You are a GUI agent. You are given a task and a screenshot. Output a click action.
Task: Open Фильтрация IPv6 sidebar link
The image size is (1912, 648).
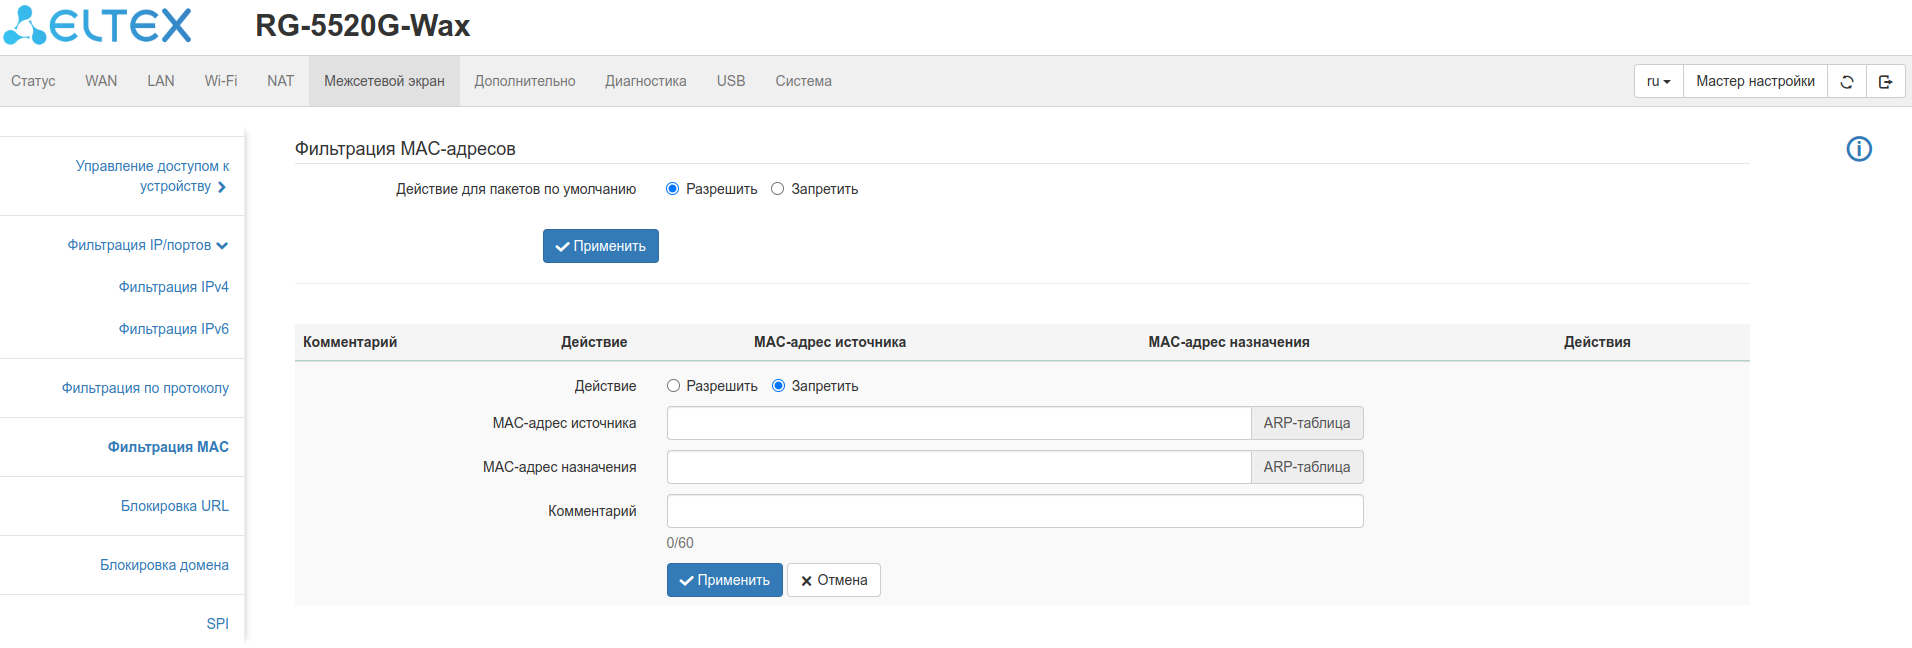coord(173,329)
